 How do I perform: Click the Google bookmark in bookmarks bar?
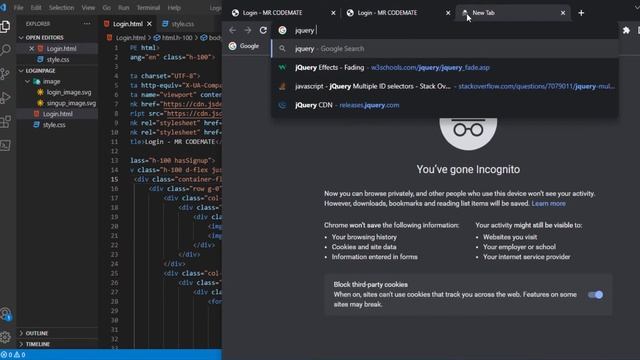click(244, 46)
